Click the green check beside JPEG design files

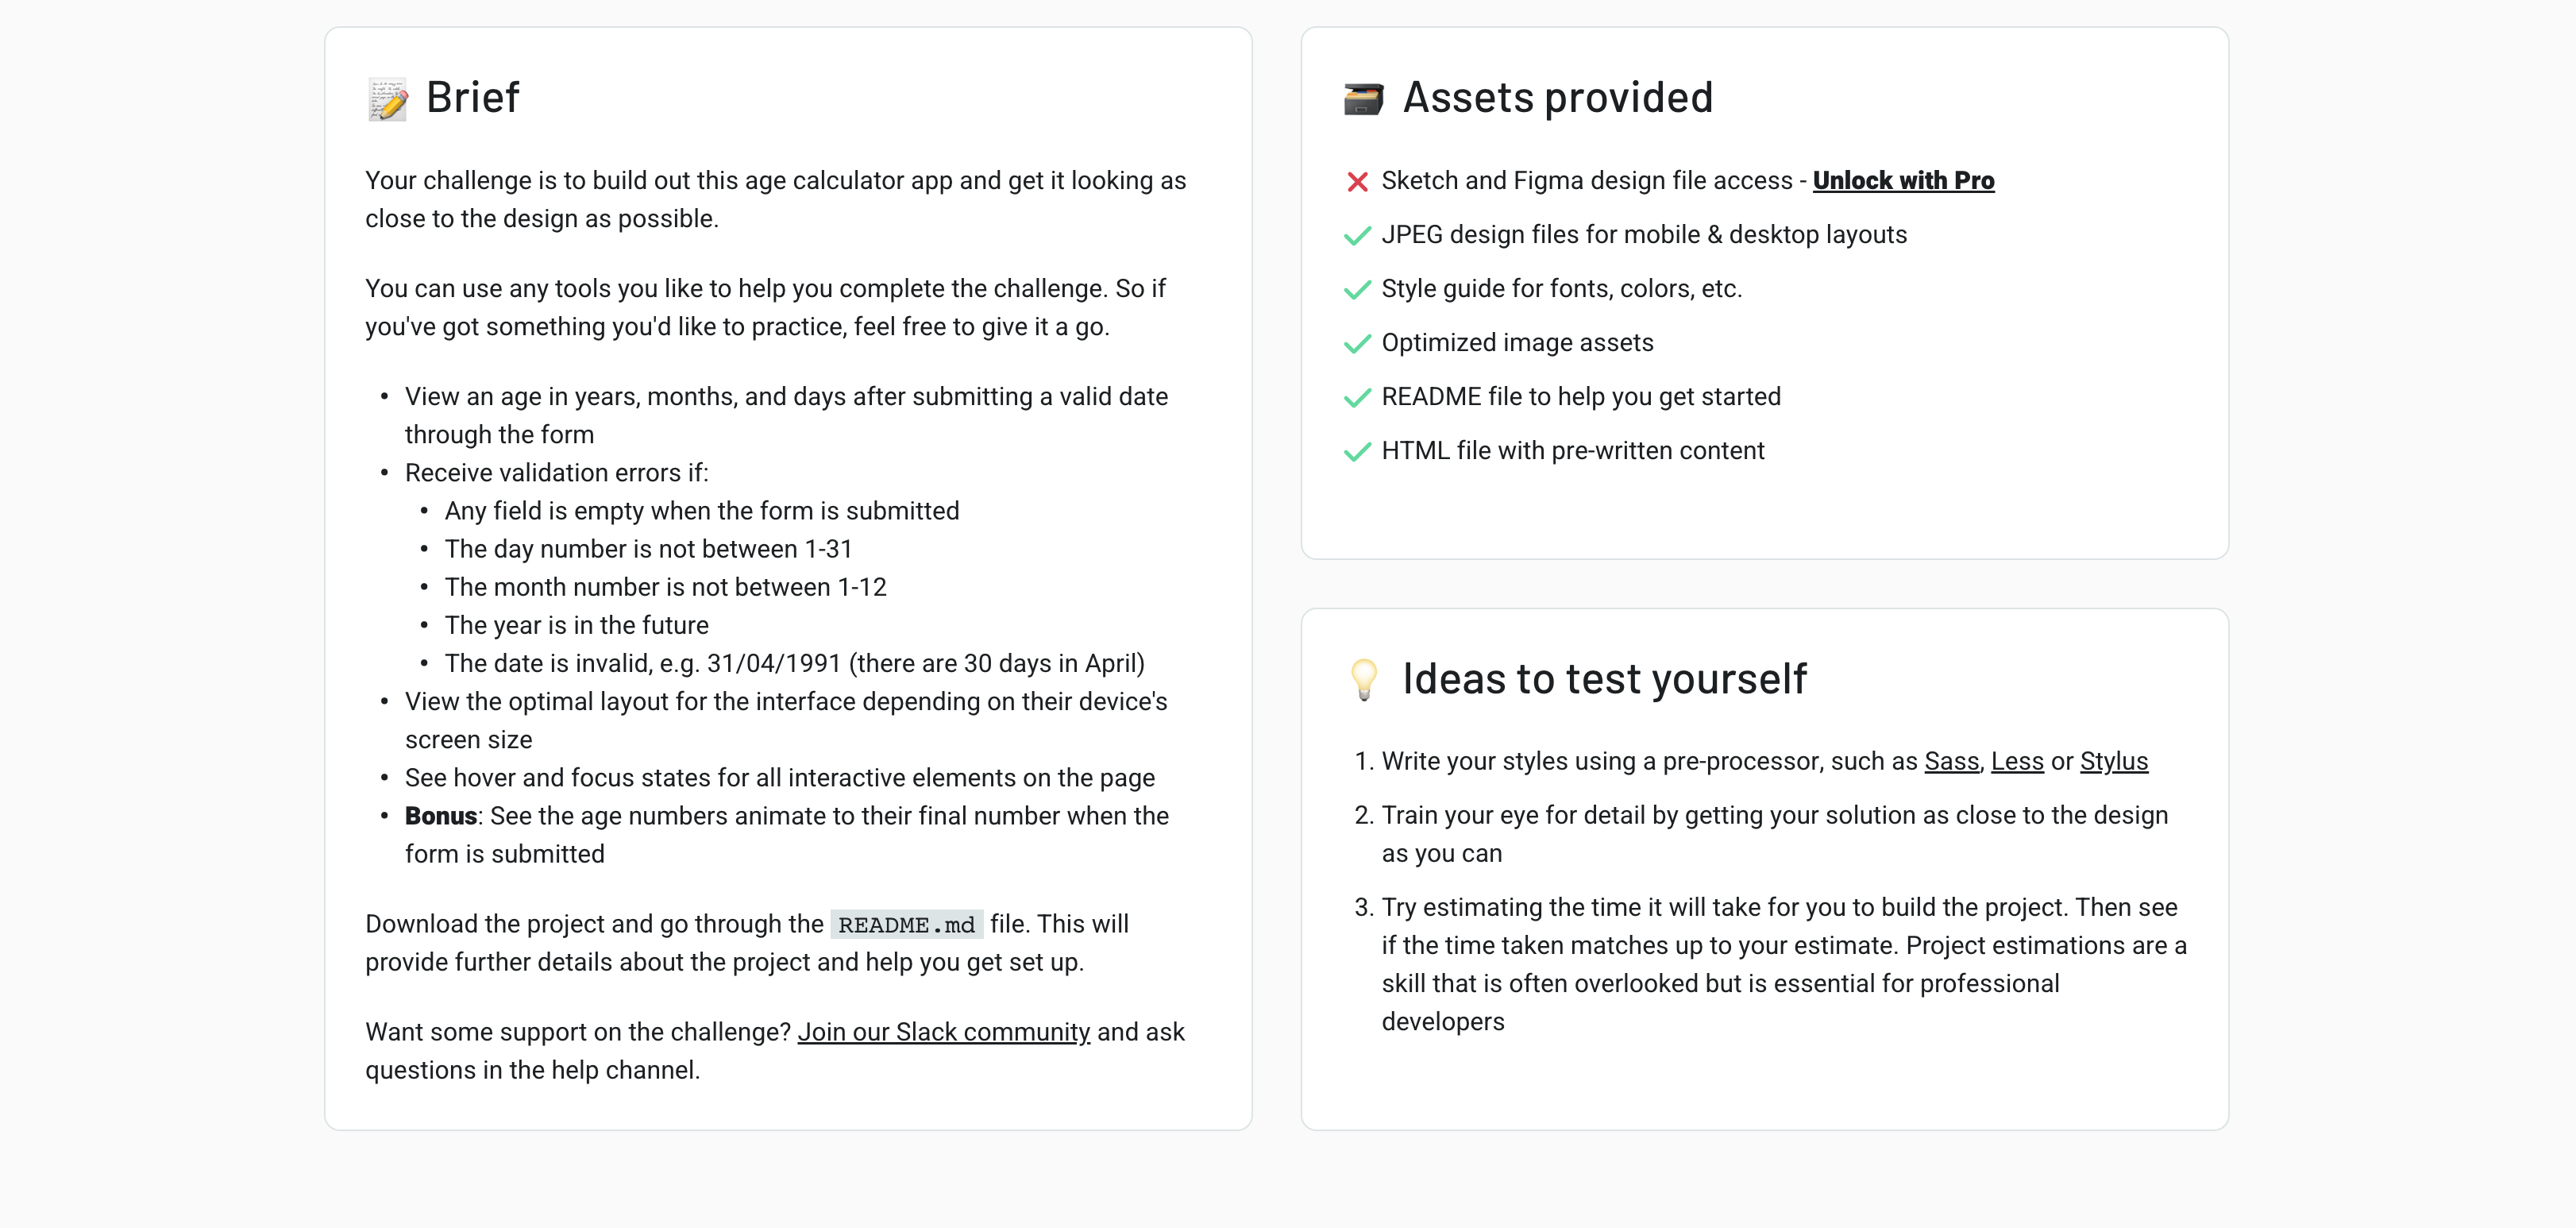click(1357, 236)
